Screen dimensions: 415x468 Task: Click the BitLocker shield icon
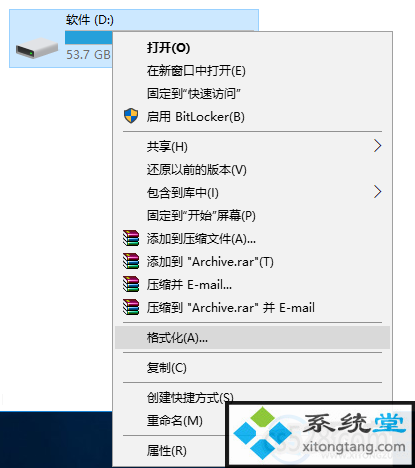coord(131,116)
